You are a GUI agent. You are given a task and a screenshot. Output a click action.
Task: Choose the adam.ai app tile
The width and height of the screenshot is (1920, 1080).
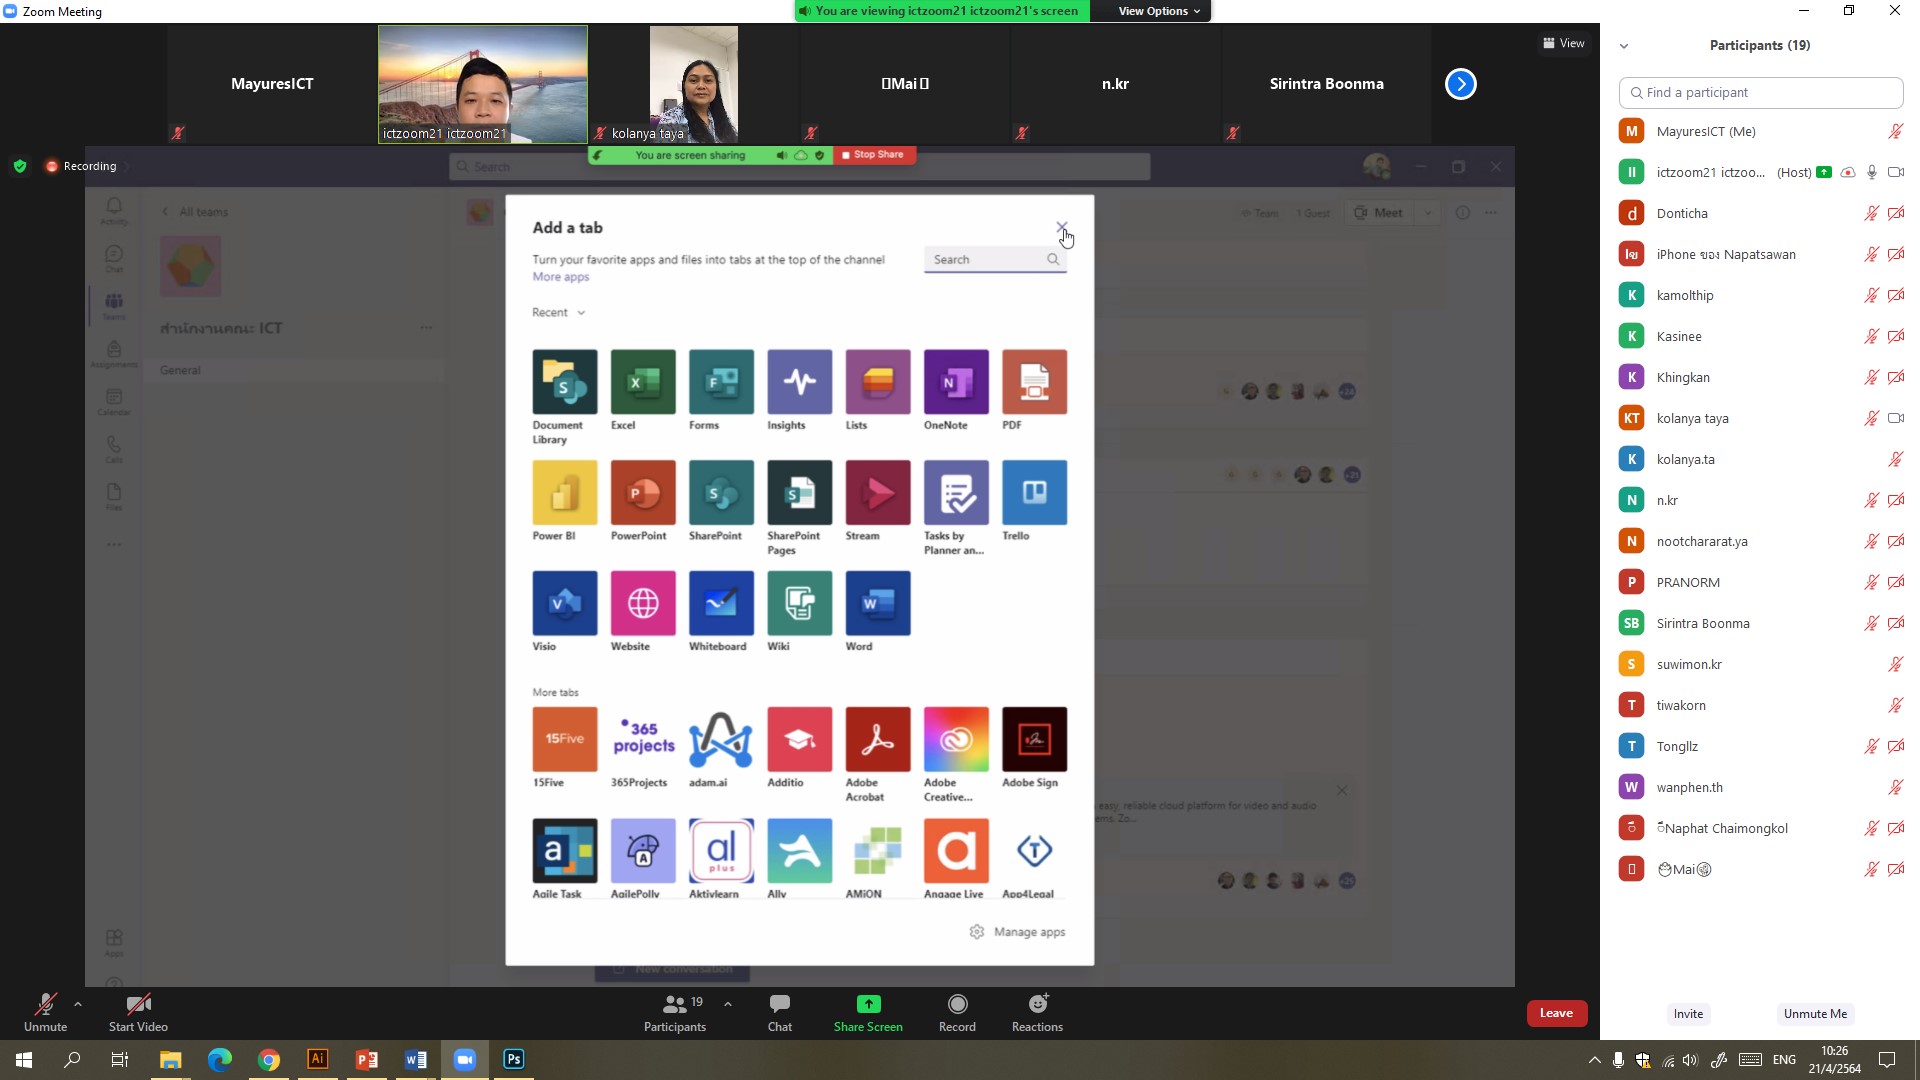(x=721, y=740)
